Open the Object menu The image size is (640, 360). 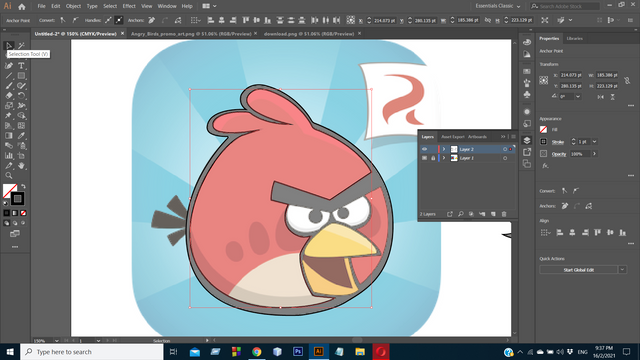pyautogui.click(x=73, y=6)
